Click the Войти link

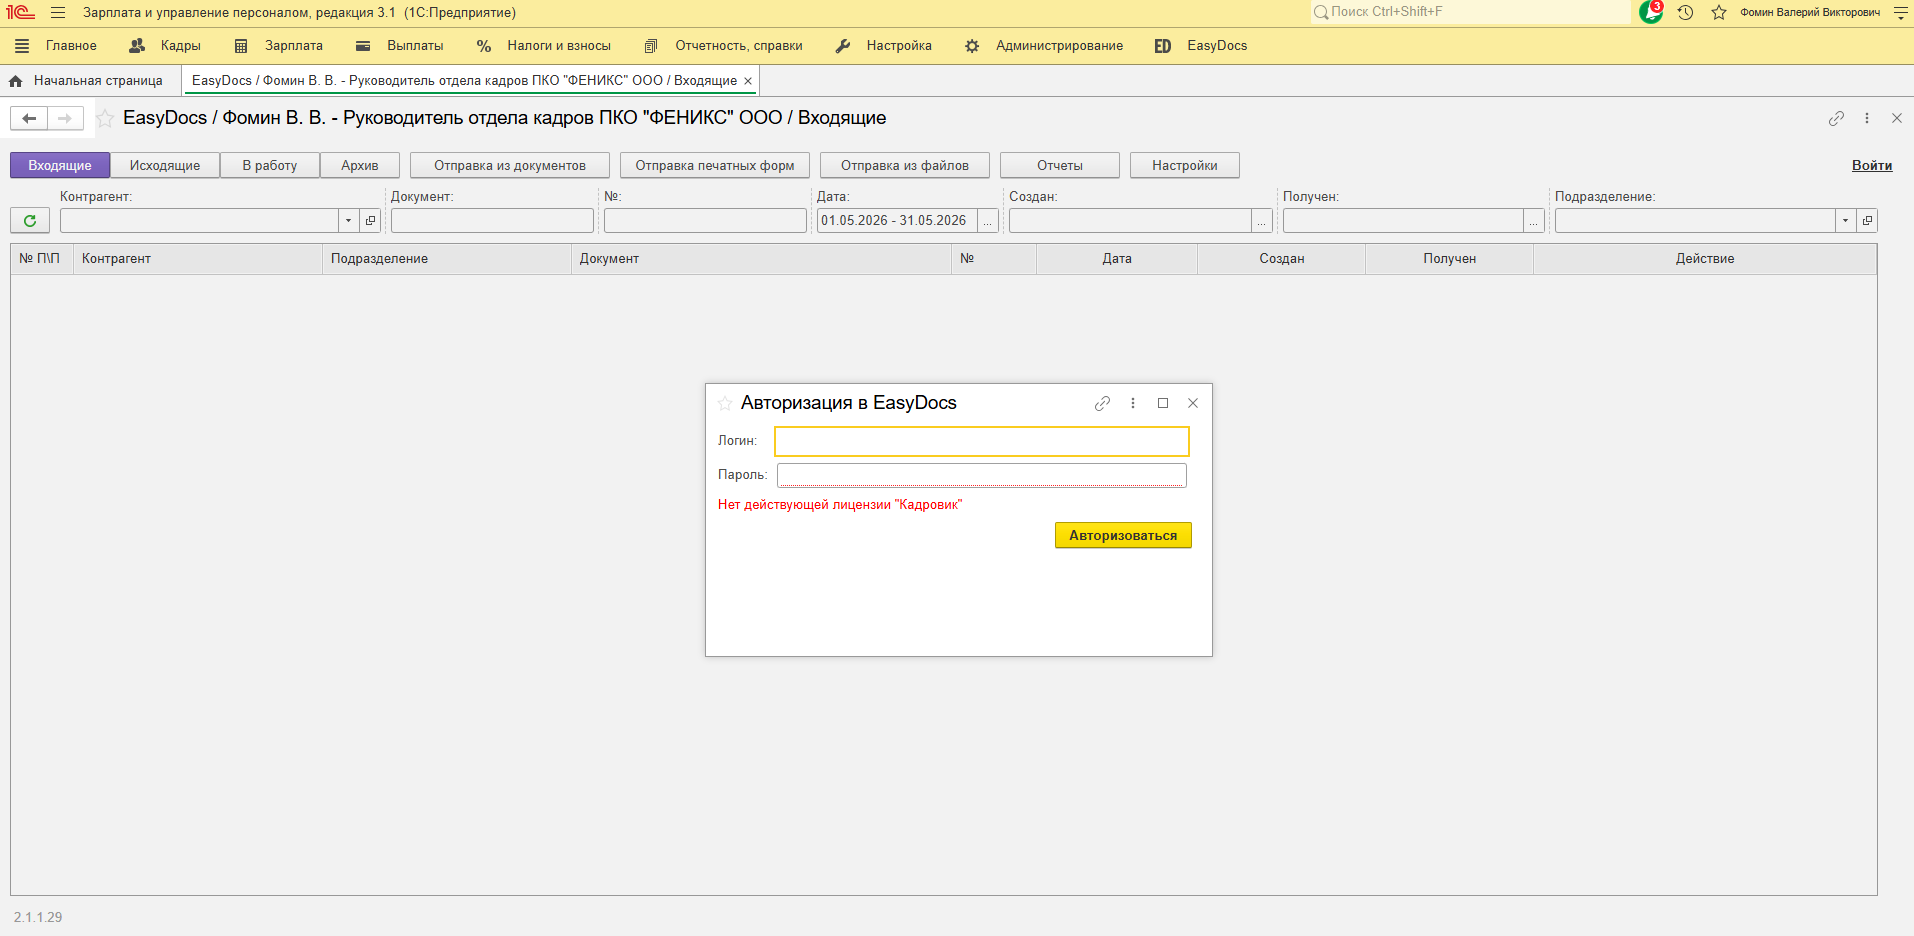[x=1872, y=166]
